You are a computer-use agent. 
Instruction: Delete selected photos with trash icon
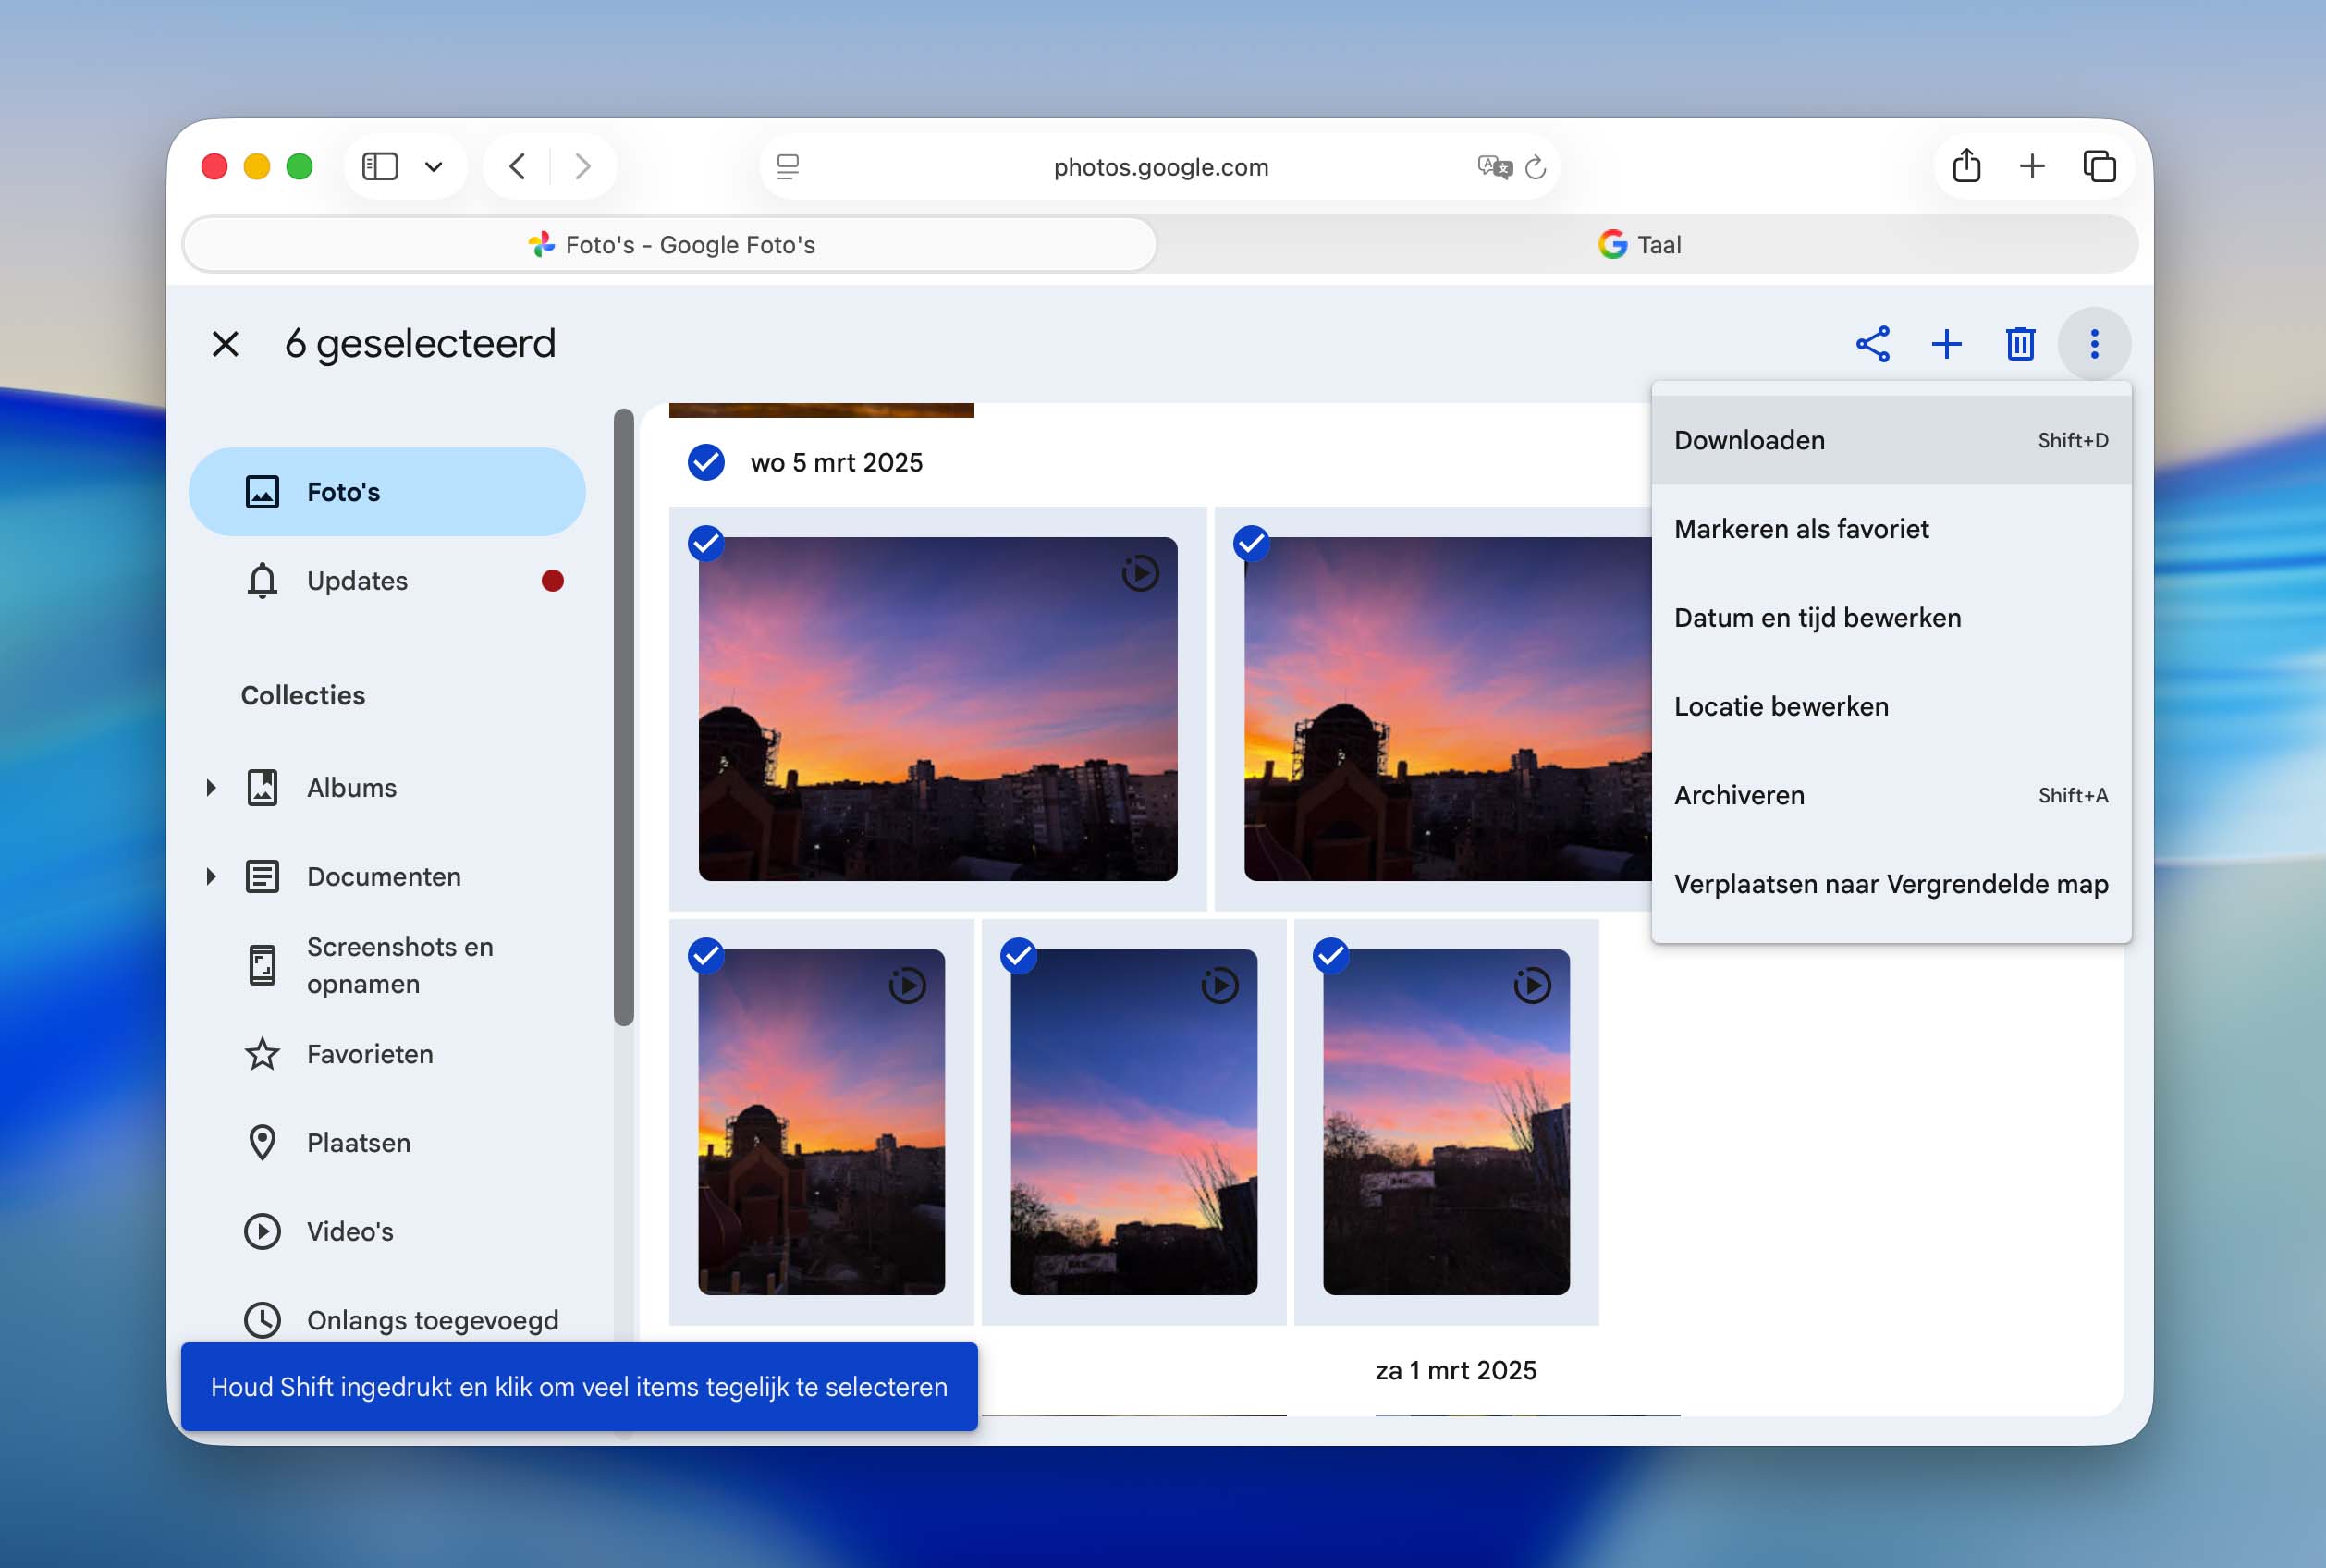point(2020,344)
